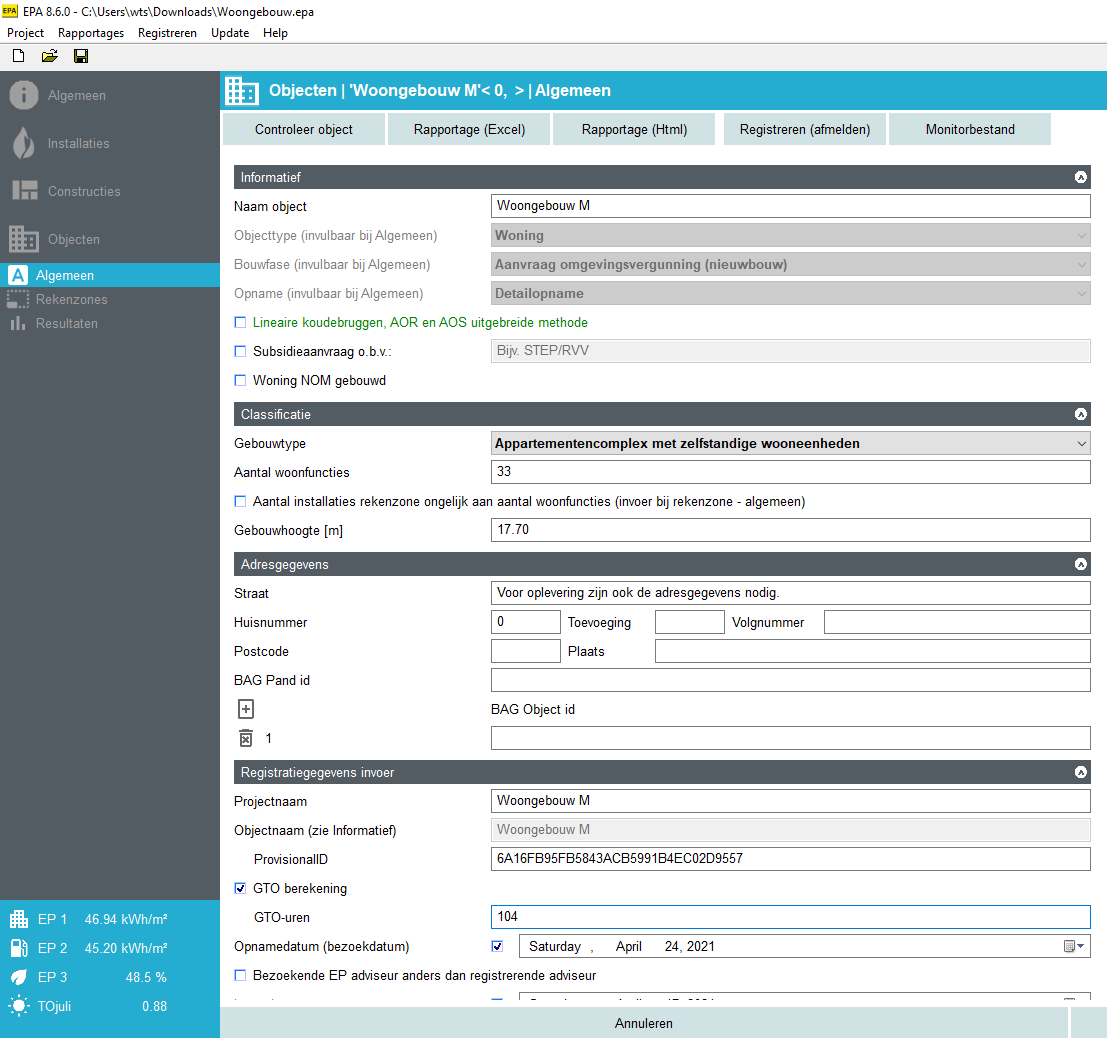Collapse the Classificatie section
The width and height of the screenshot is (1107, 1038).
(1080, 414)
